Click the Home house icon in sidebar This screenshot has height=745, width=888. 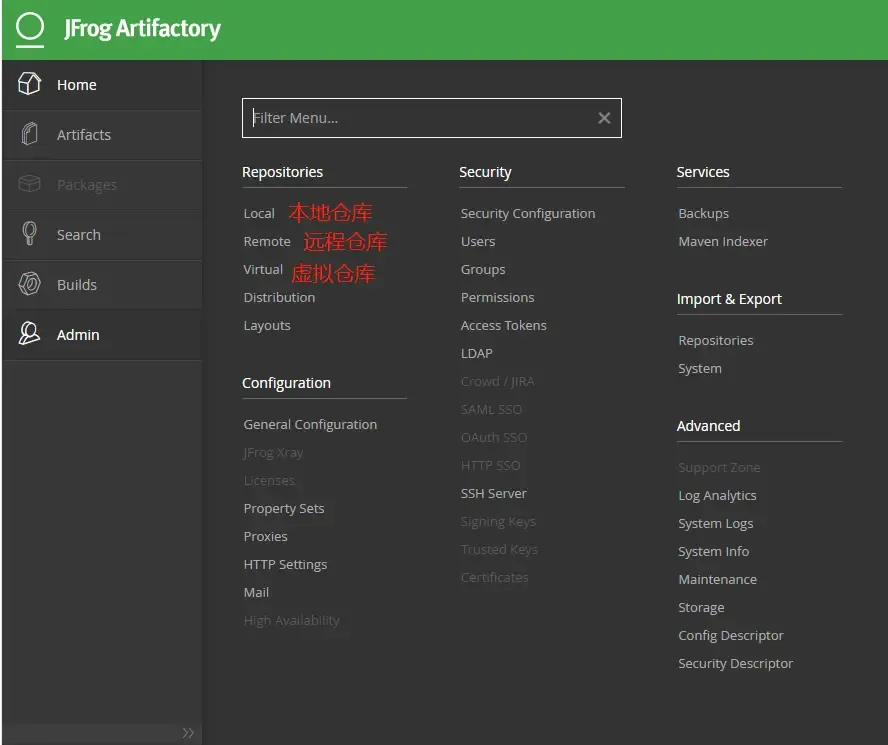29,84
